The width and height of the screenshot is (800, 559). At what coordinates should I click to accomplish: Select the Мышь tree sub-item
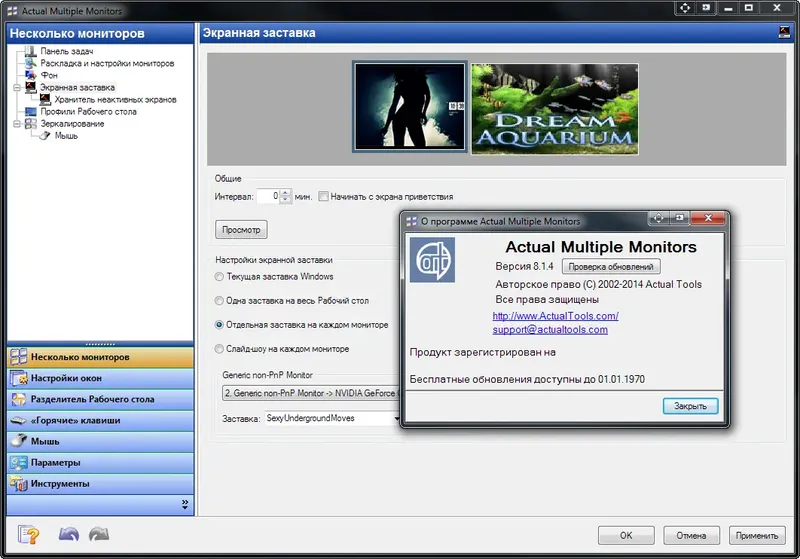click(66, 136)
